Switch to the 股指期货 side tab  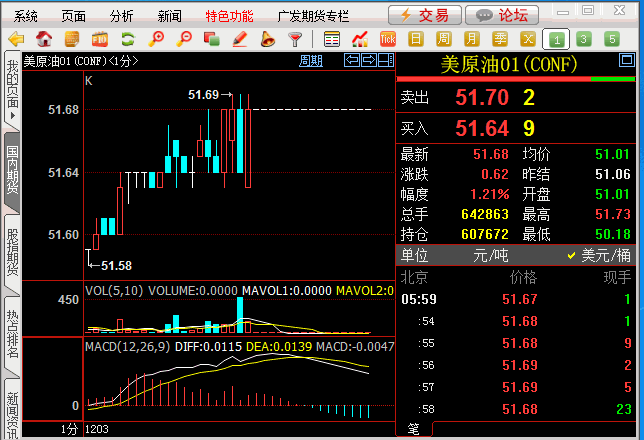[x=12, y=252]
